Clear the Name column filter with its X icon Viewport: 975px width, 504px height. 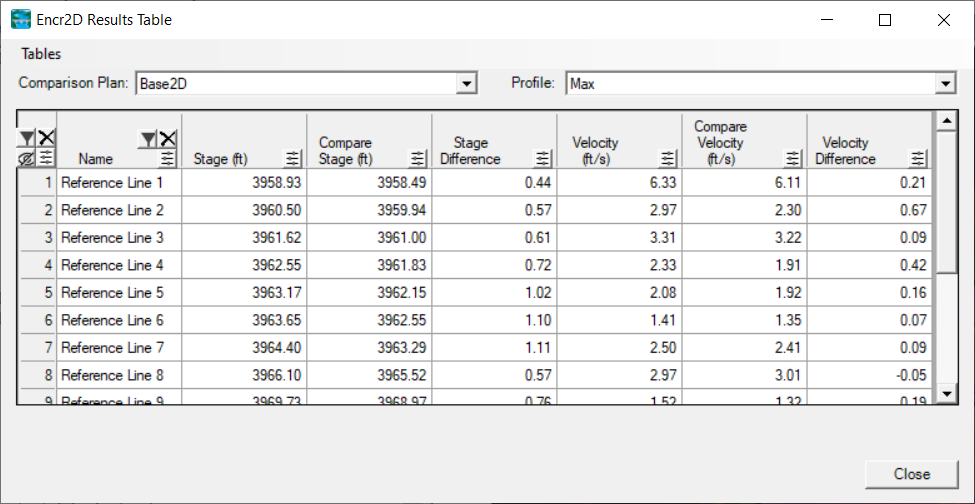click(x=168, y=140)
